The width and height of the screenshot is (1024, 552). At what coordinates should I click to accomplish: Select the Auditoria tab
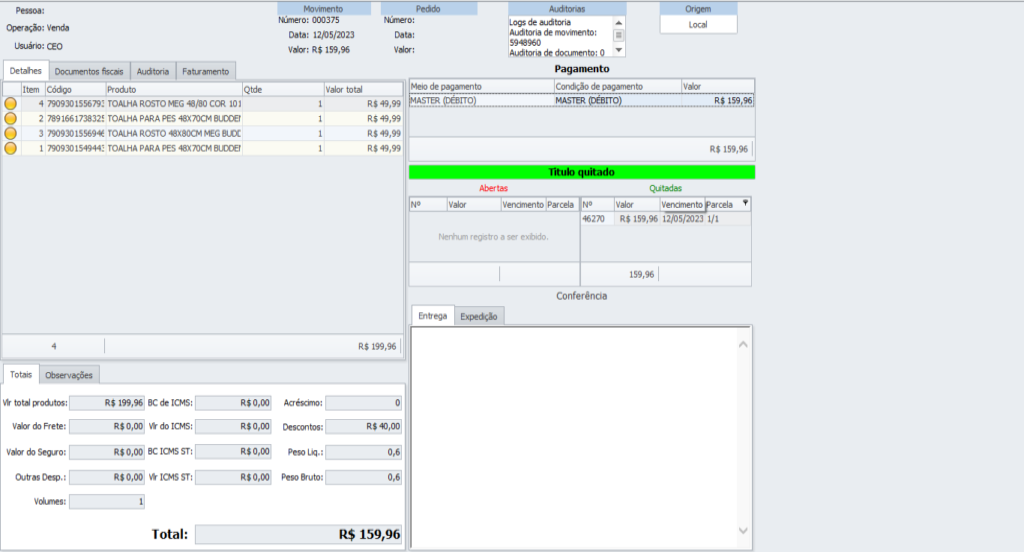click(x=152, y=71)
